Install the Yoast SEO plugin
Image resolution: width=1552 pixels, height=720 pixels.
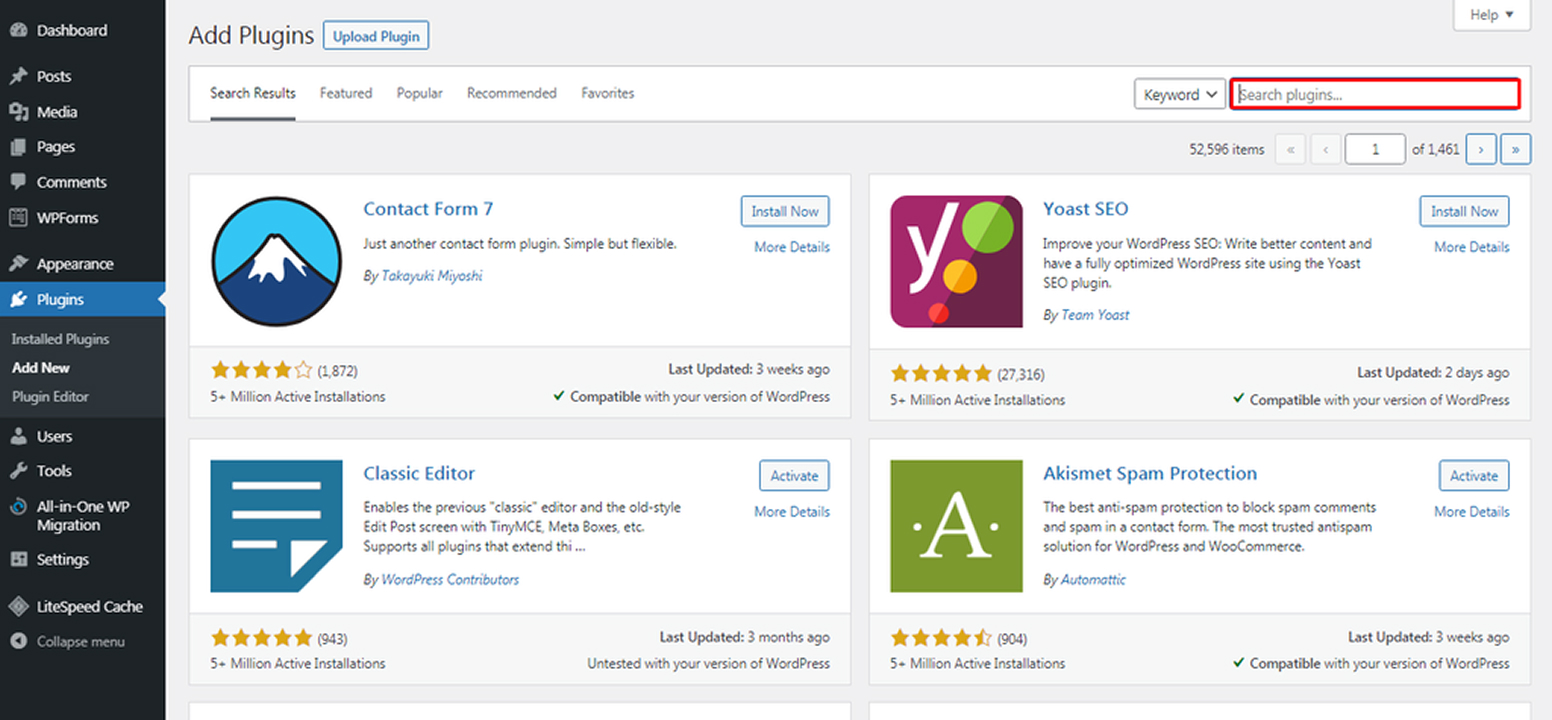[1464, 211]
